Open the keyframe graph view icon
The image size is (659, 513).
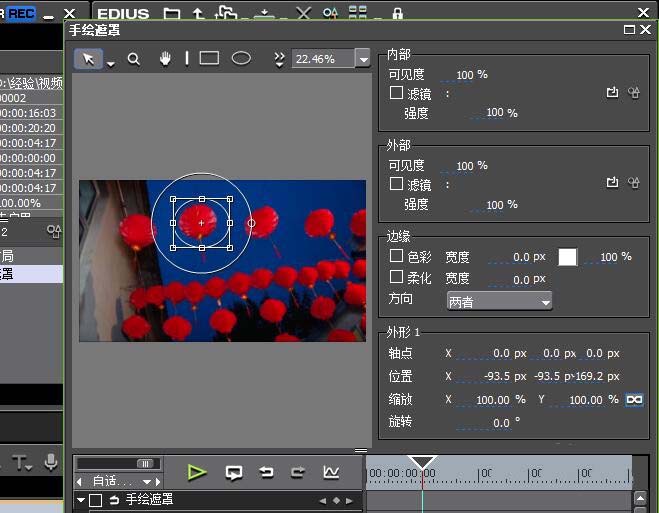point(331,472)
